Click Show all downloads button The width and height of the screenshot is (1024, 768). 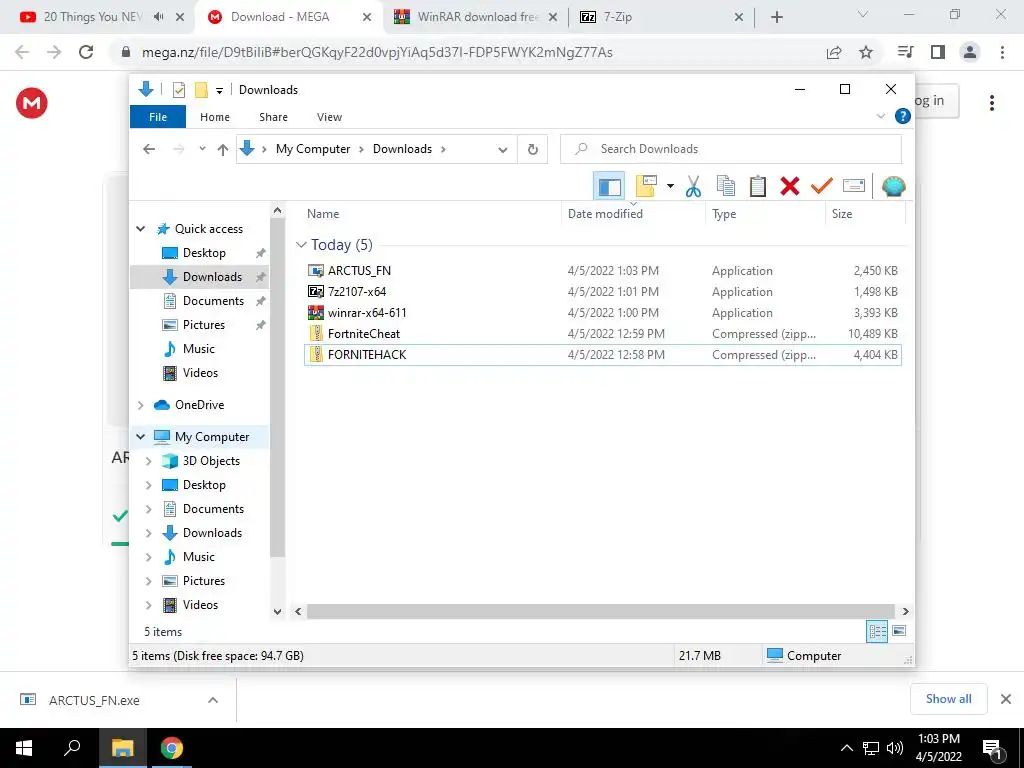click(x=948, y=699)
